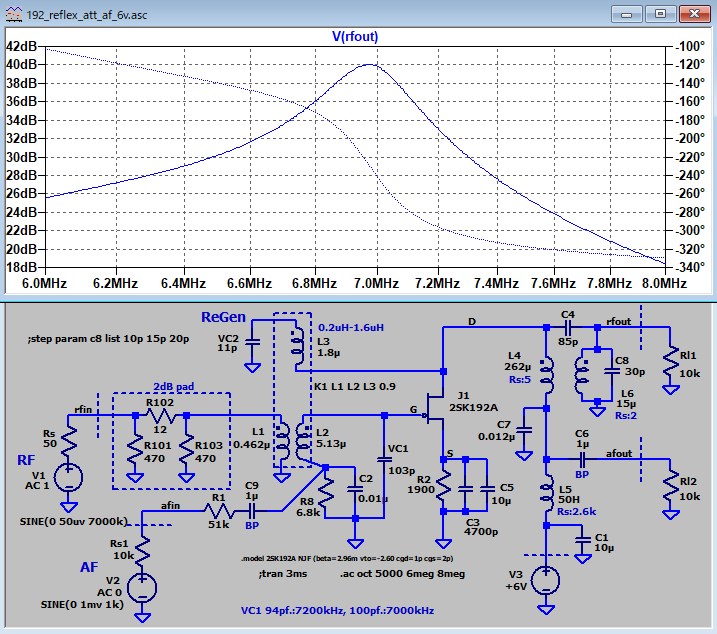
Task: Select inductor L1 0.462µ symbol
Action: [282, 441]
